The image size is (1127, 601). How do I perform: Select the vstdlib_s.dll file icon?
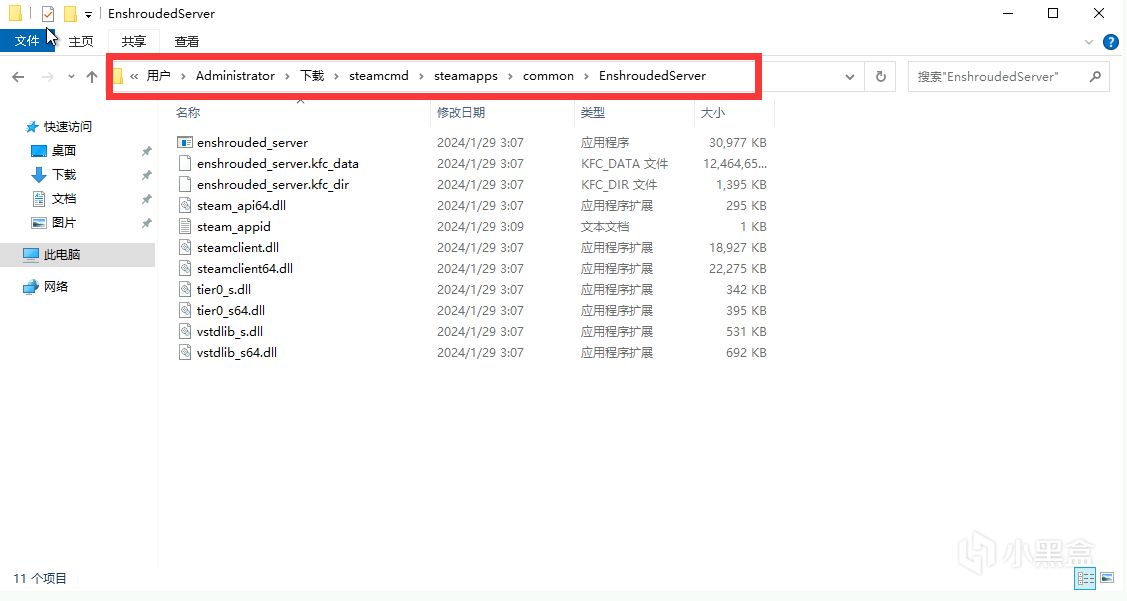pyautogui.click(x=185, y=331)
